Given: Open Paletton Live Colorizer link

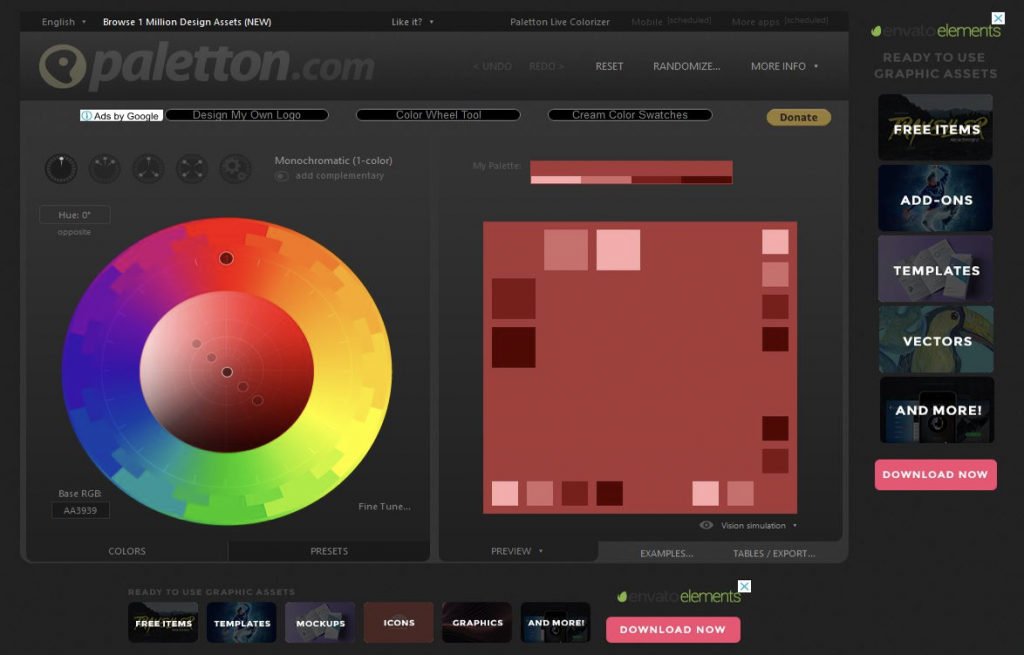Looking at the screenshot, I should coord(560,22).
